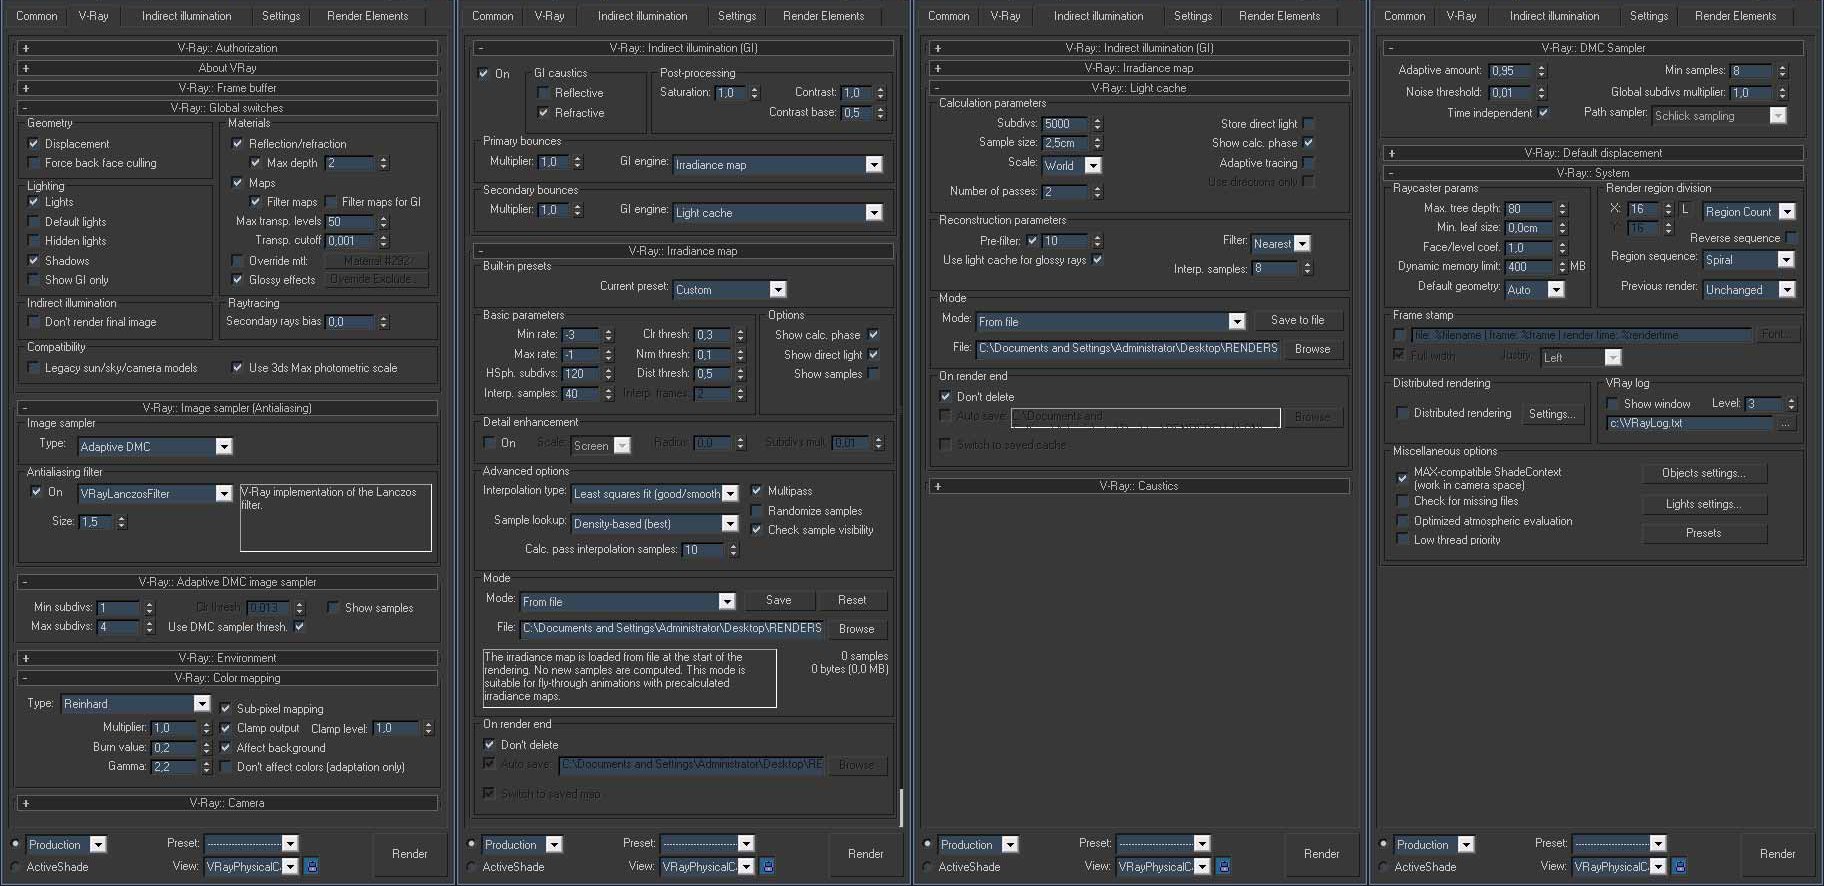1824x886 pixels.
Task: Collapse the V-Ray:: DMC Sampler rollout
Action: [x=1593, y=48]
